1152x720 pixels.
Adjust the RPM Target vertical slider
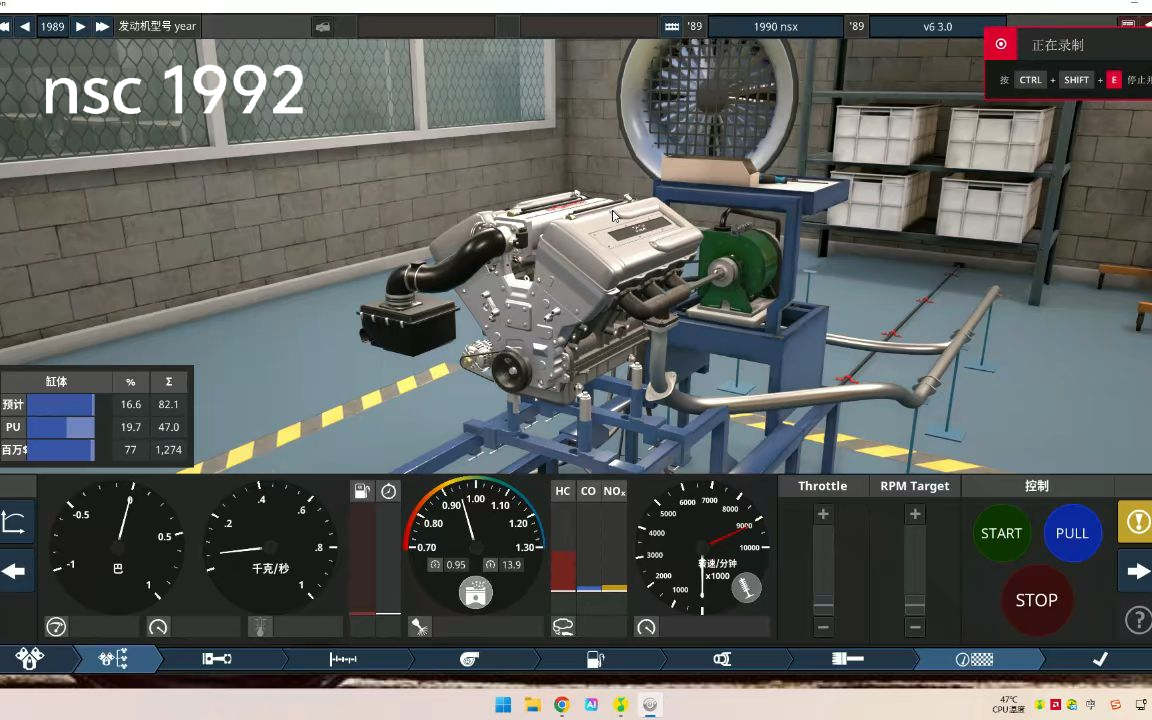pos(915,571)
